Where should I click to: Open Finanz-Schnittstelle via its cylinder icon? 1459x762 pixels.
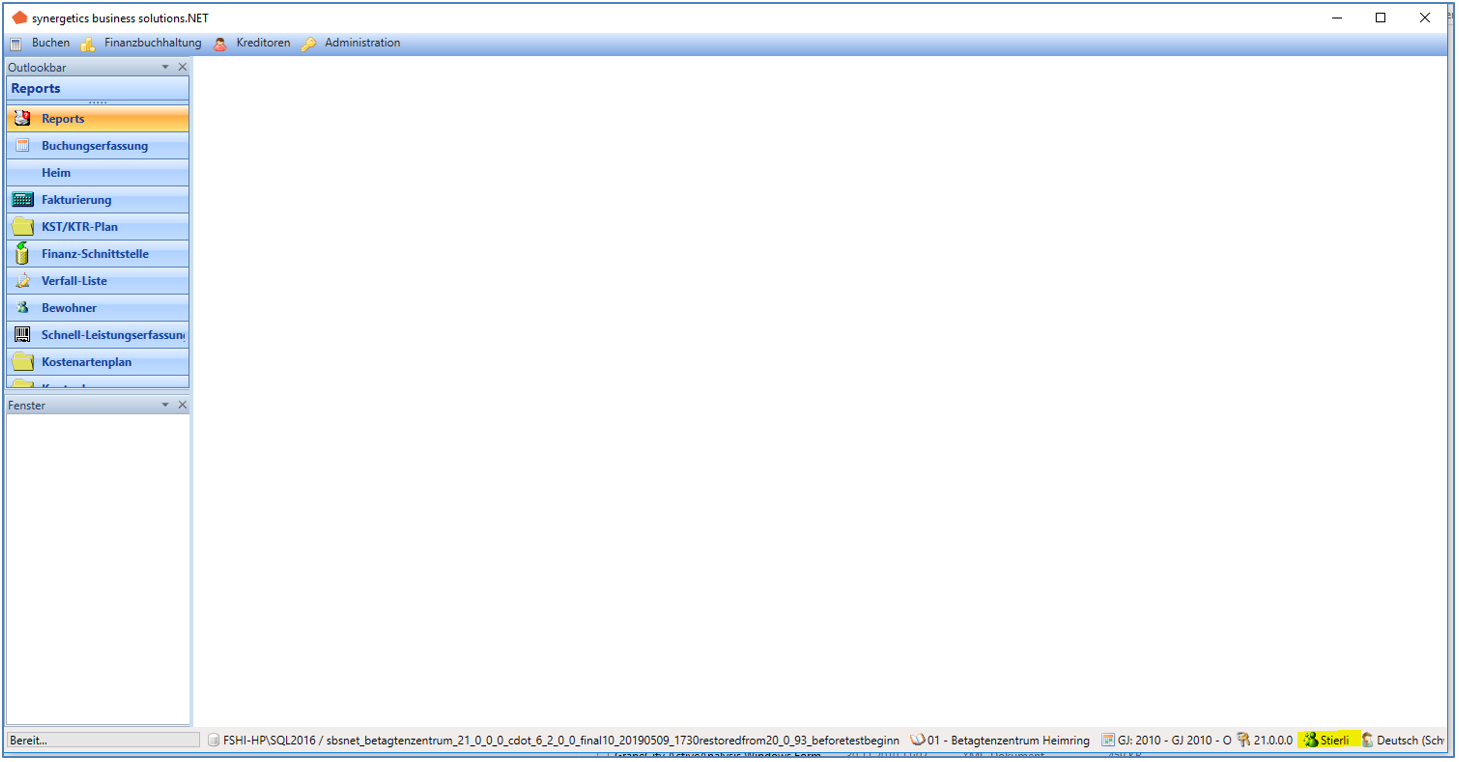[x=22, y=253]
